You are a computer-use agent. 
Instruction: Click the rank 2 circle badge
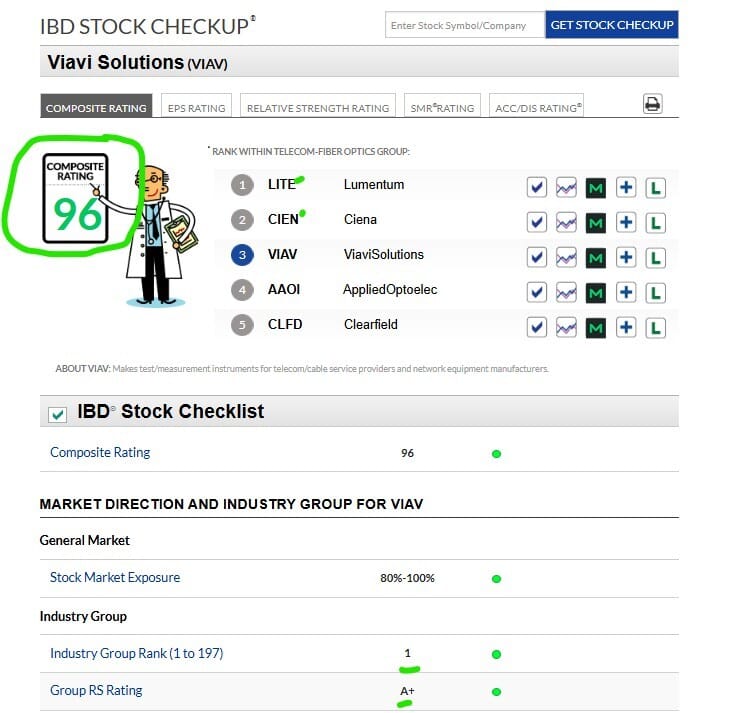click(242, 220)
